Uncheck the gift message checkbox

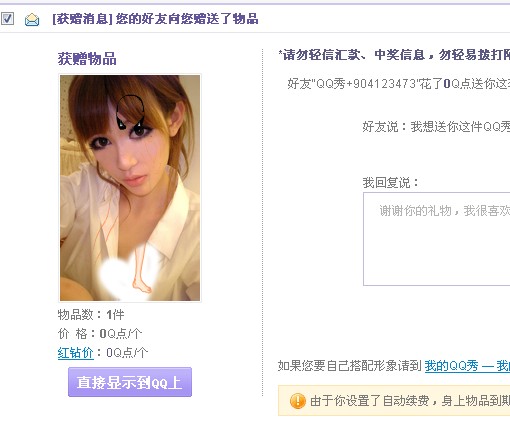7,19
